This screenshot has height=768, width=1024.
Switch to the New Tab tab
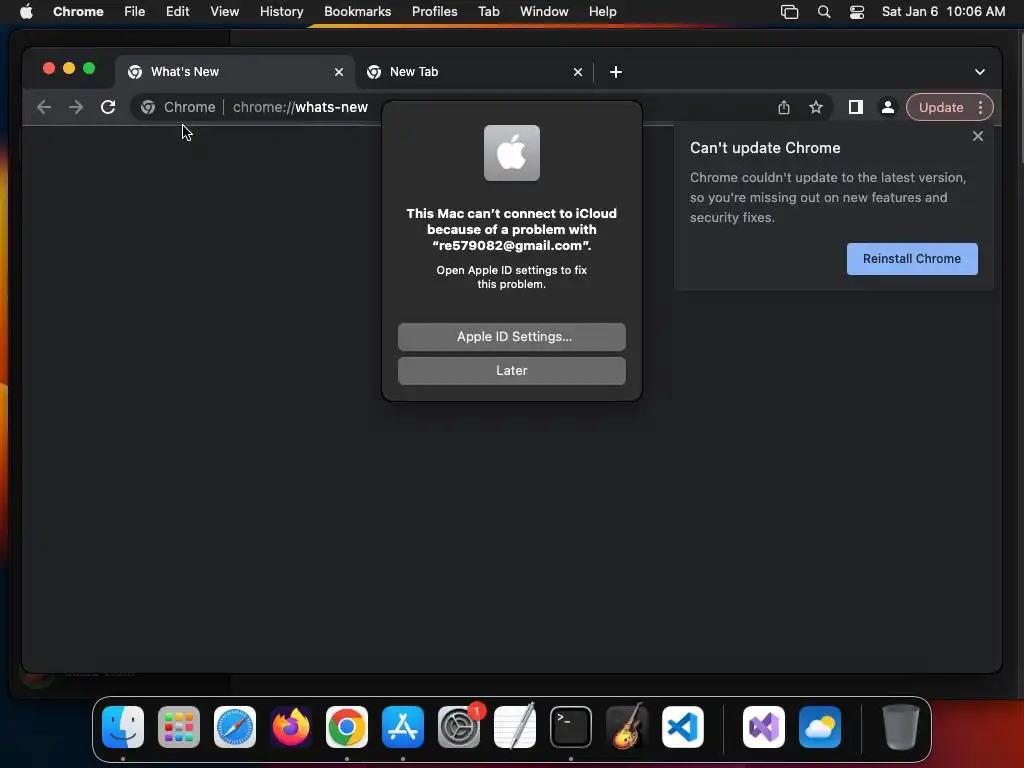coord(474,72)
